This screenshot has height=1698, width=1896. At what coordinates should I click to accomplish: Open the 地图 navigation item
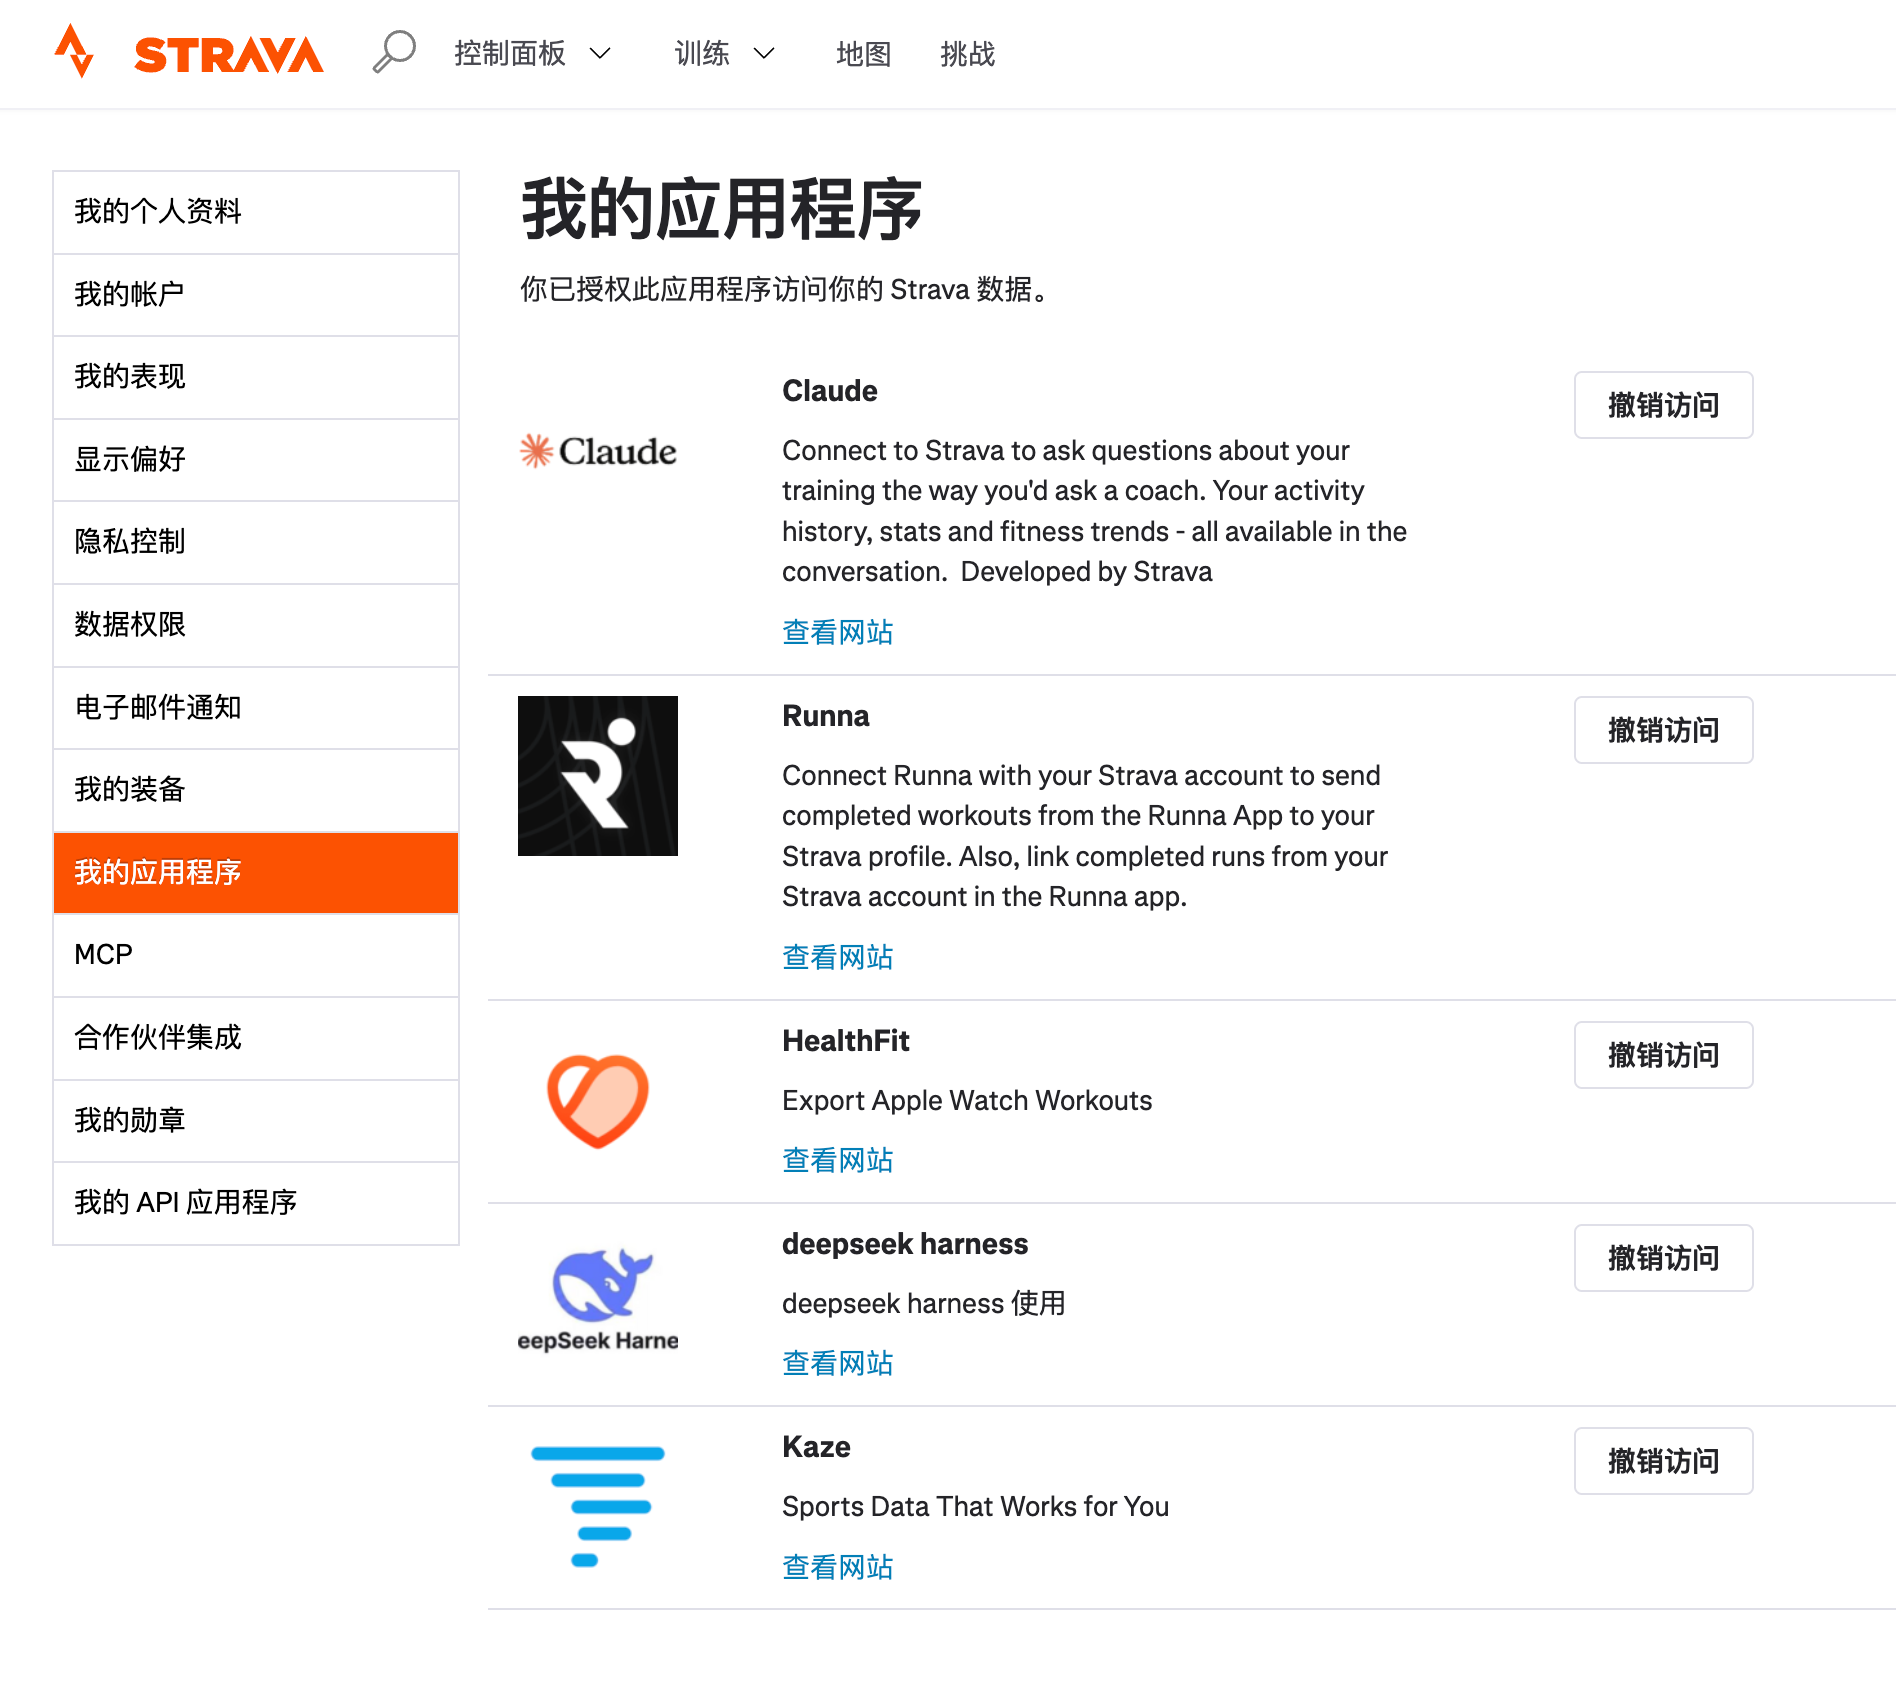point(863,53)
